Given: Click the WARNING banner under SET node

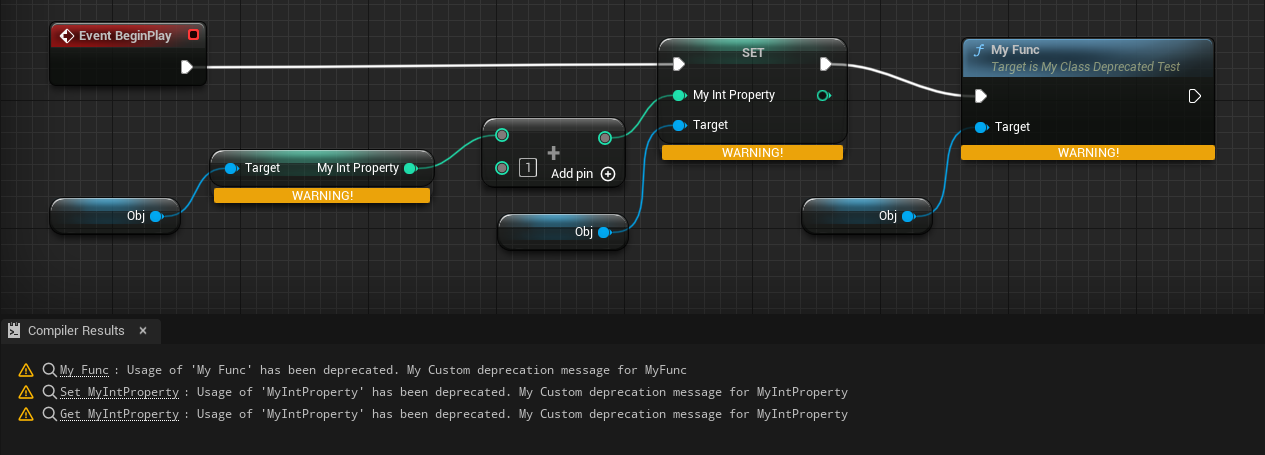Looking at the screenshot, I should tap(752, 152).
